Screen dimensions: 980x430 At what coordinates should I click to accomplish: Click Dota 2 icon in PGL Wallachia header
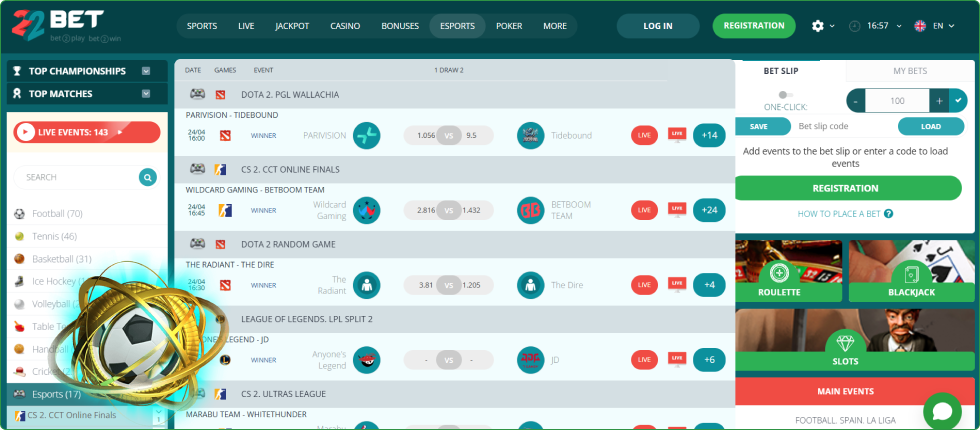pos(219,95)
